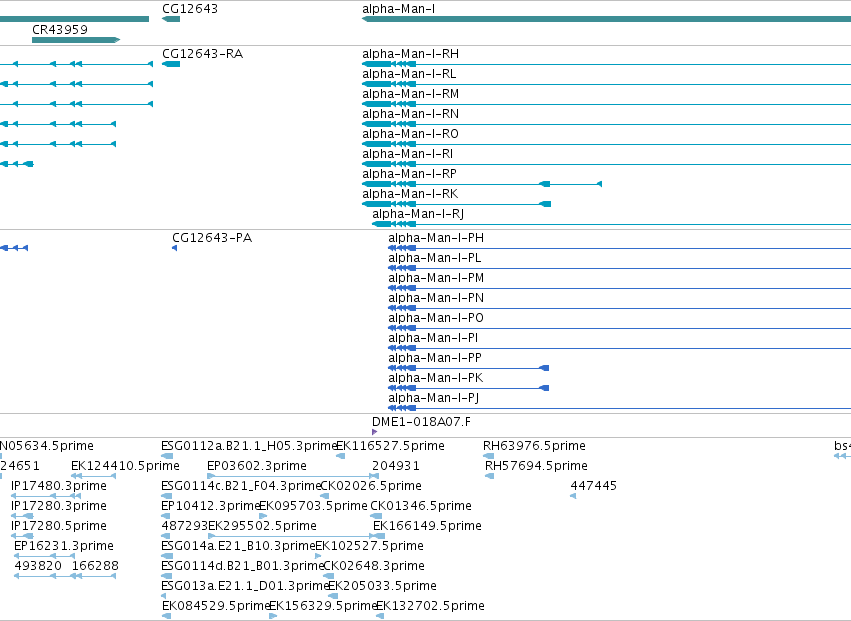Select EST IP17280.3prime

(59, 506)
